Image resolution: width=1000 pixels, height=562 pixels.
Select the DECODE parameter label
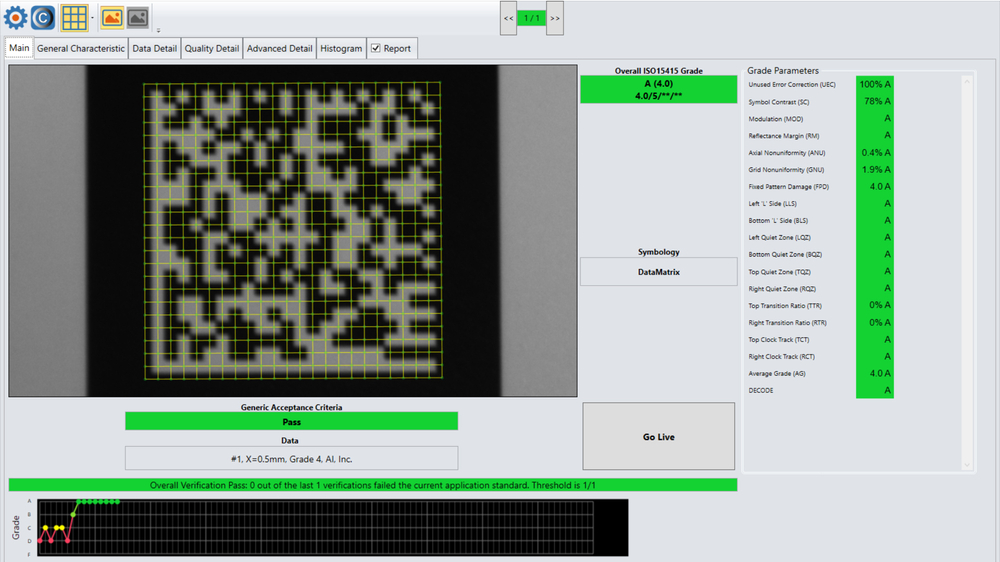[x=761, y=390]
